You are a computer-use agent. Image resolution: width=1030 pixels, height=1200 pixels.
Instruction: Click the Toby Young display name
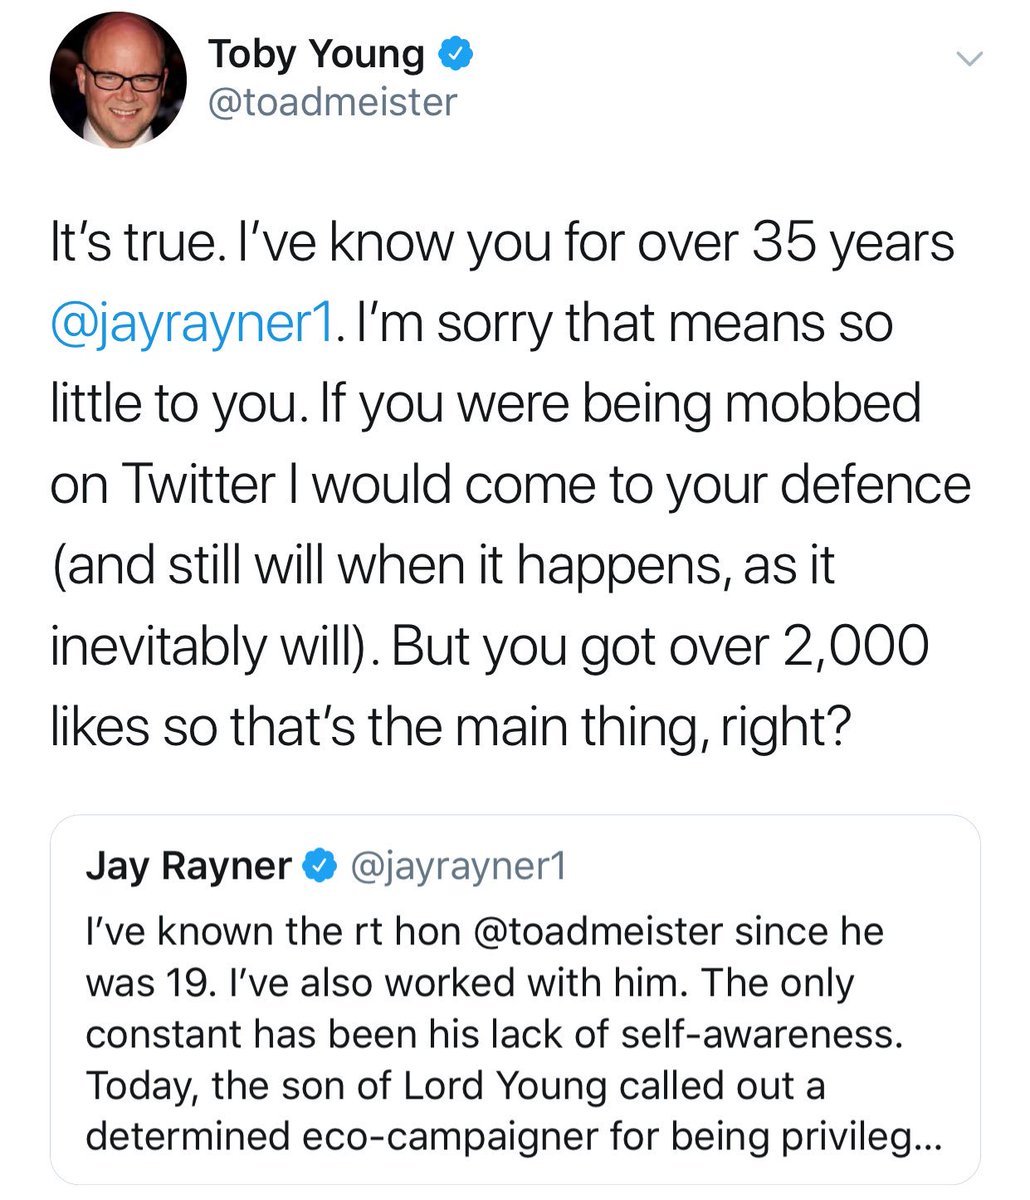(316, 55)
